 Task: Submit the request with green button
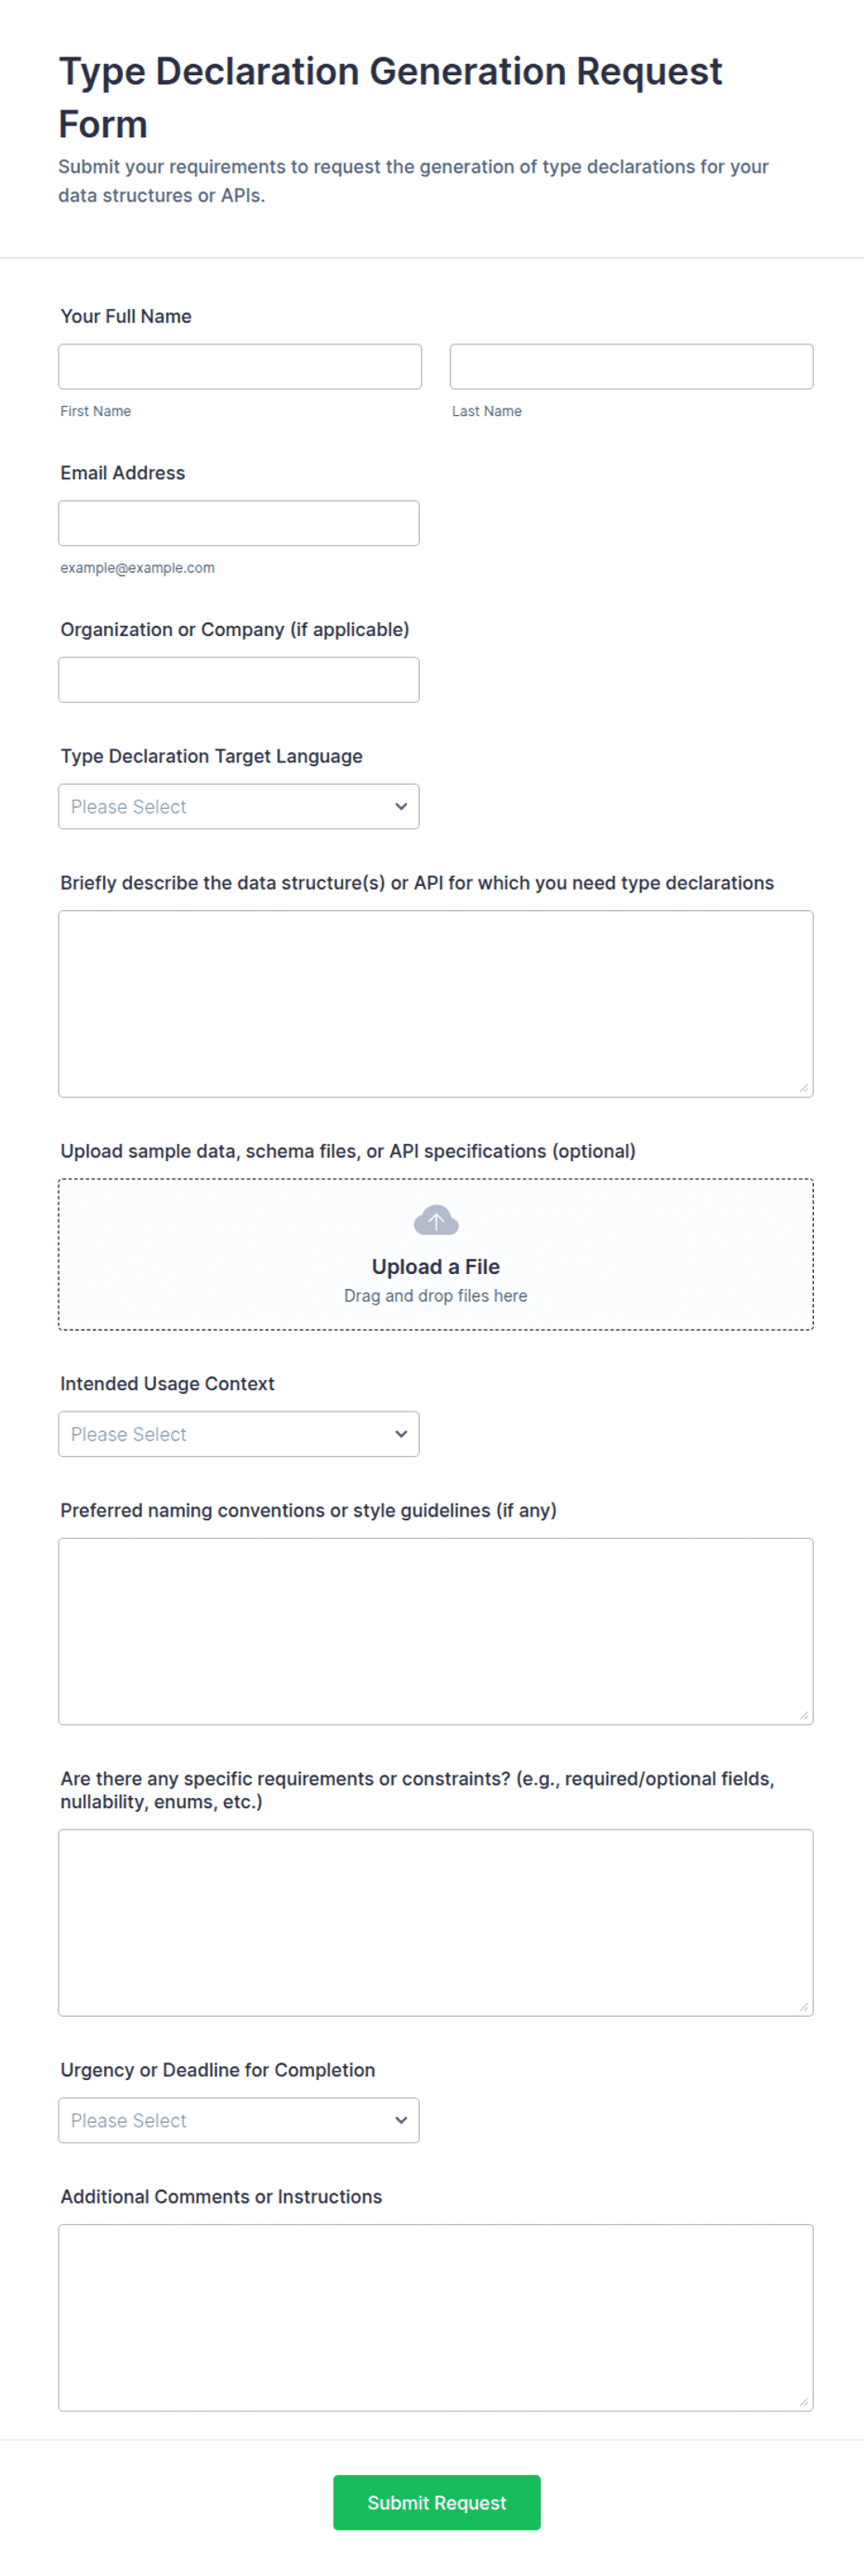tap(437, 2502)
